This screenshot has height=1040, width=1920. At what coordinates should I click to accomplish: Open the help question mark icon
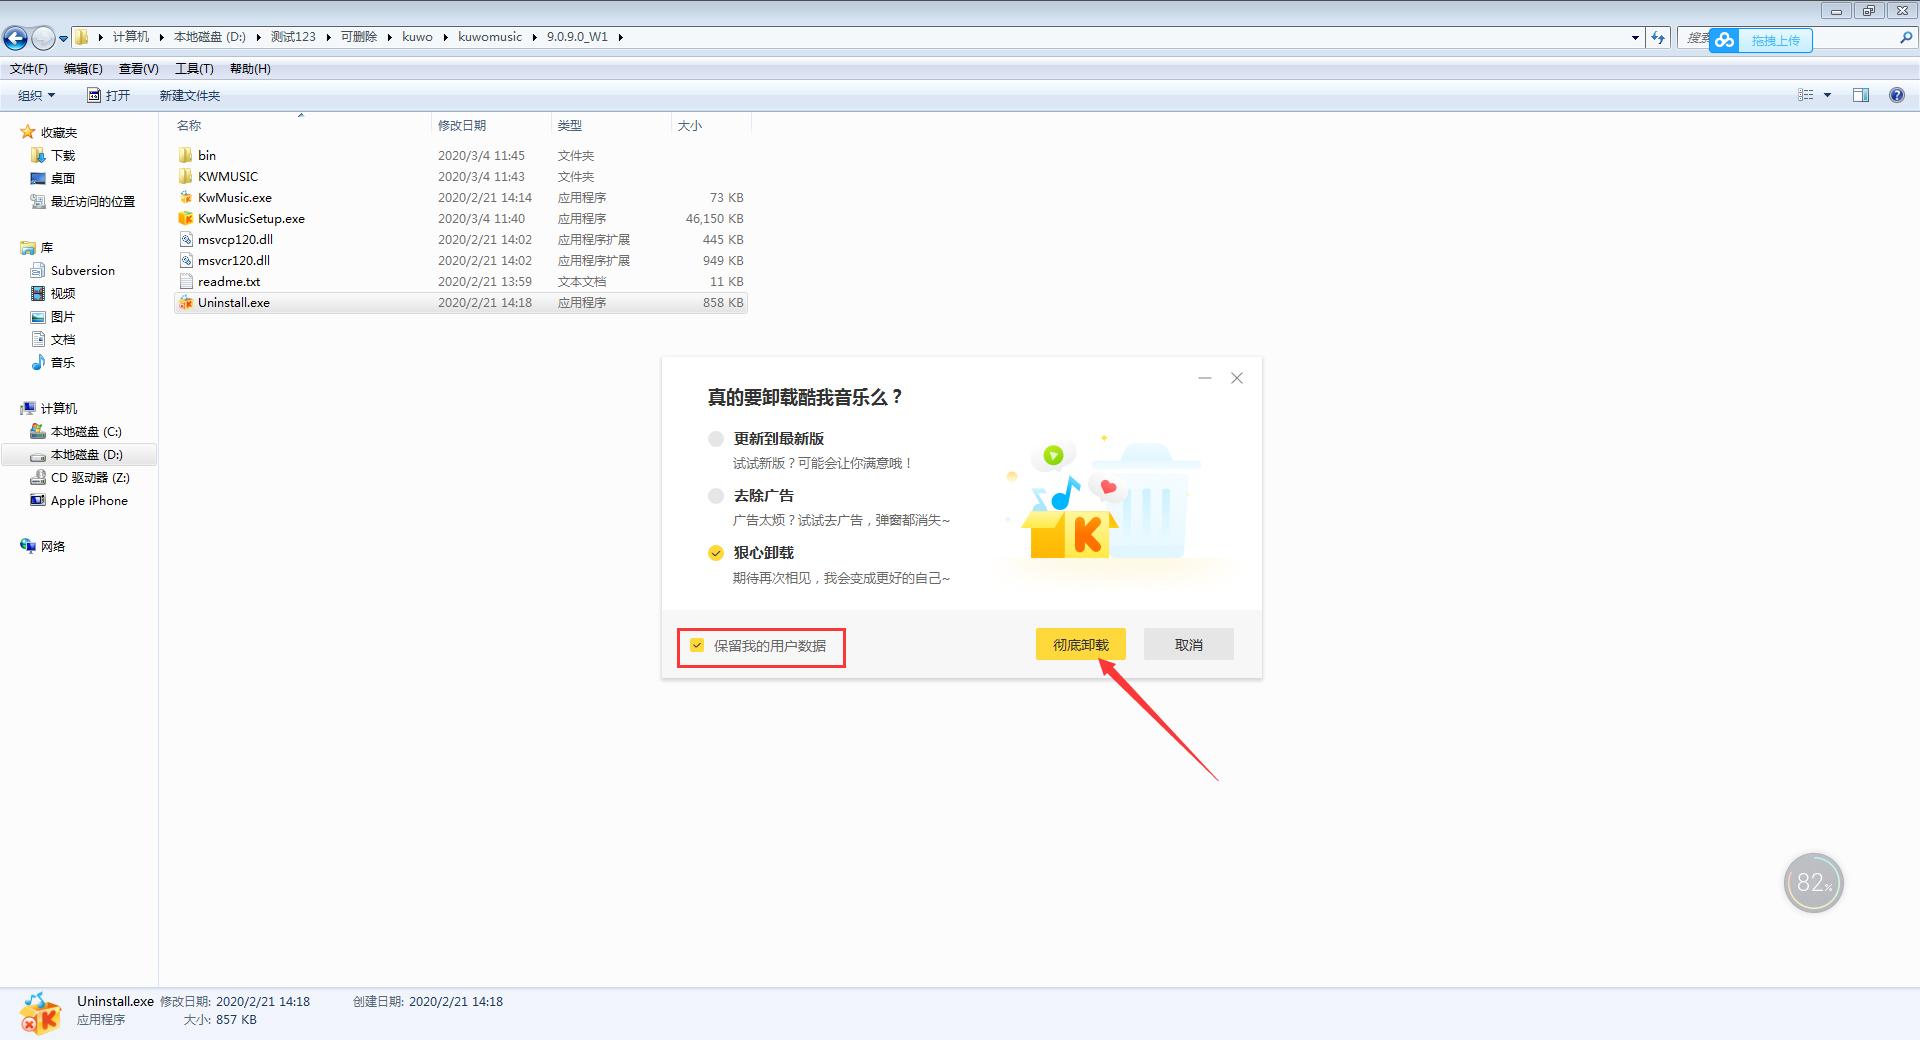click(1896, 95)
